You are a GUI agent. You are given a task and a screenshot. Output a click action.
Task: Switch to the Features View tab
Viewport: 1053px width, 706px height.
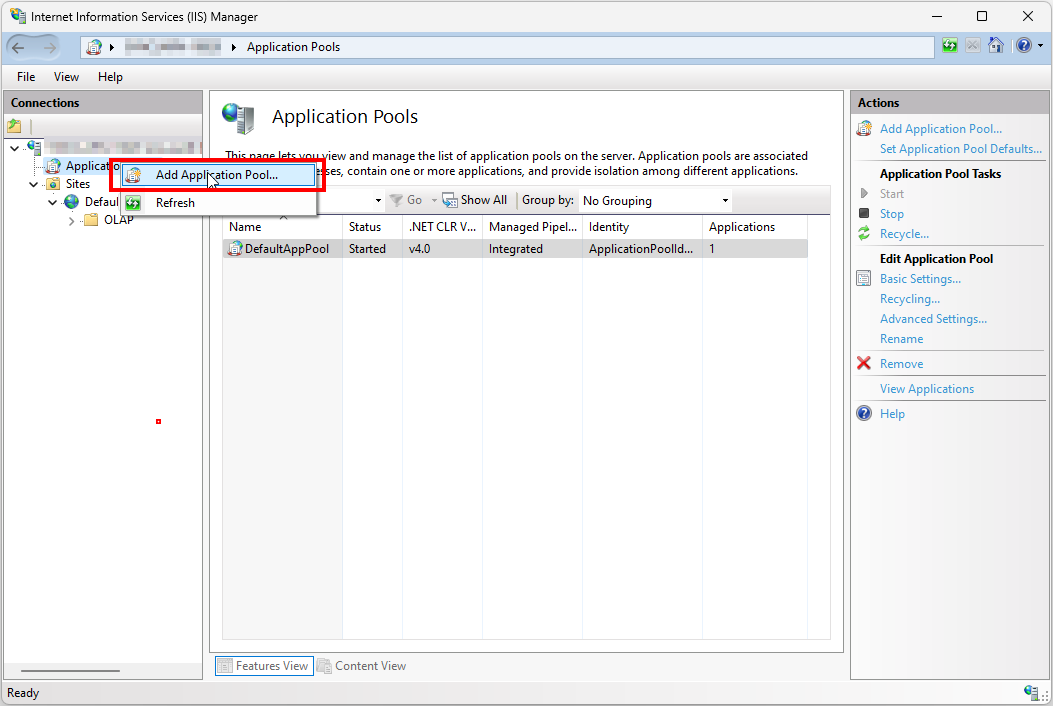[264, 666]
